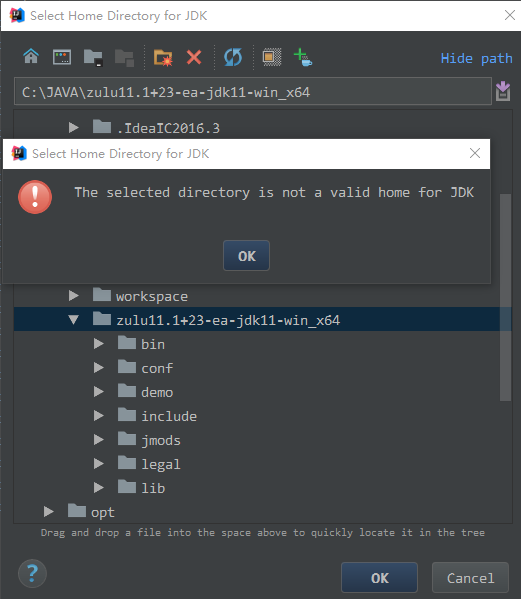This screenshot has height=599, width=521.
Task: Select the zulu11.1+23-ea-jdk11-win_x64 row
Action: [x=262, y=319]
